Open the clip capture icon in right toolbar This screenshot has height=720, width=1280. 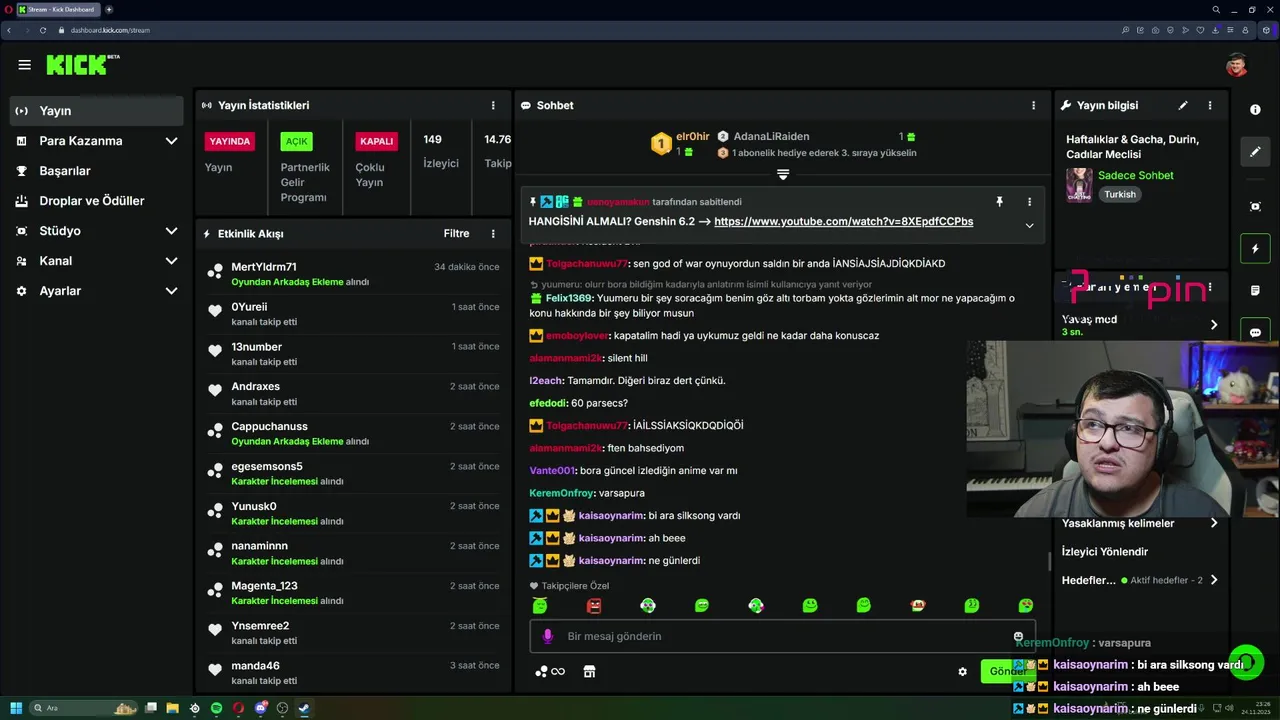(x=1255, y=206)
